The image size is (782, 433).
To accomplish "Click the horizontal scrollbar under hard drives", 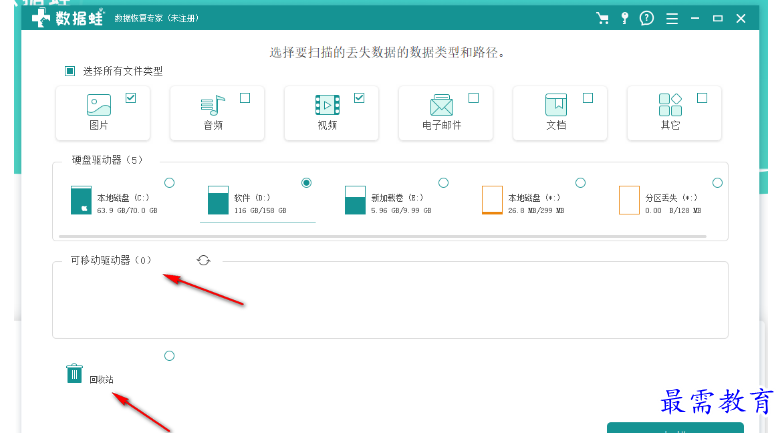I will (x=382, y=236).
